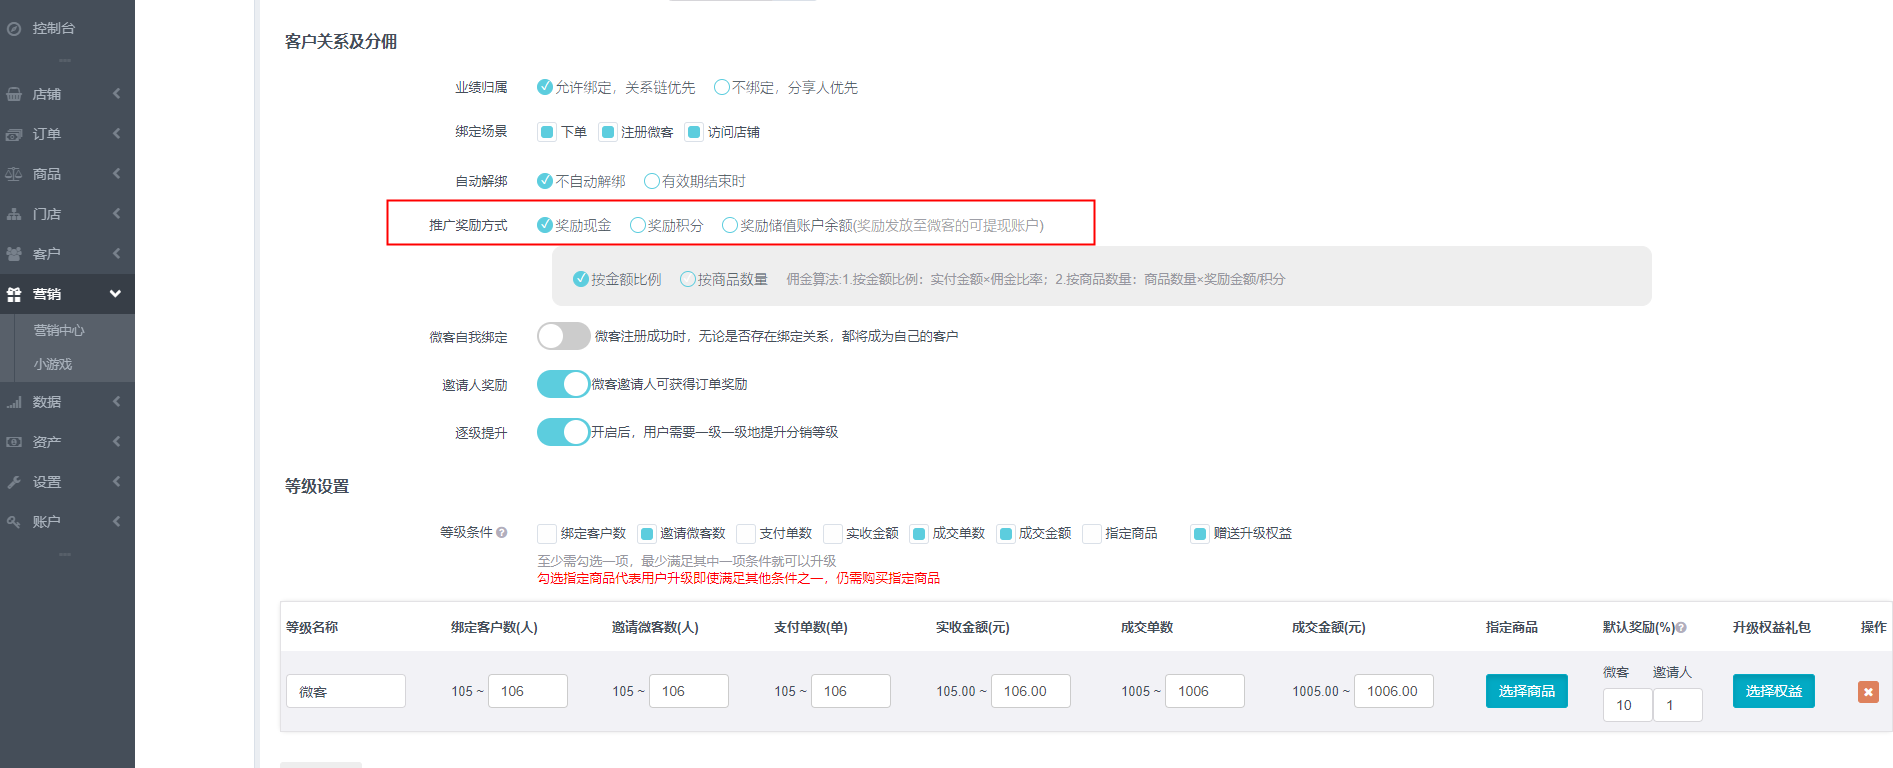The height and width of the screenshot is (768, 1893).
Task: Edit the 邀请人 reward field showing 1
Action: tap(1678, 705)
